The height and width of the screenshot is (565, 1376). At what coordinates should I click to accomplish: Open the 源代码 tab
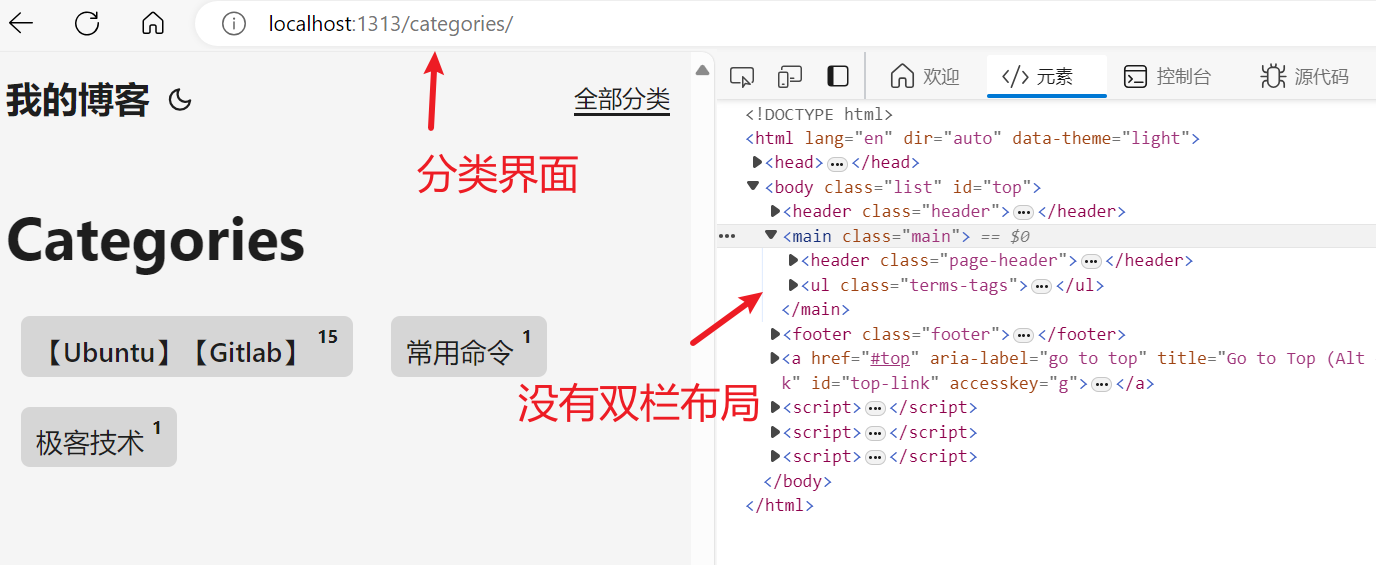[1305, 76]
